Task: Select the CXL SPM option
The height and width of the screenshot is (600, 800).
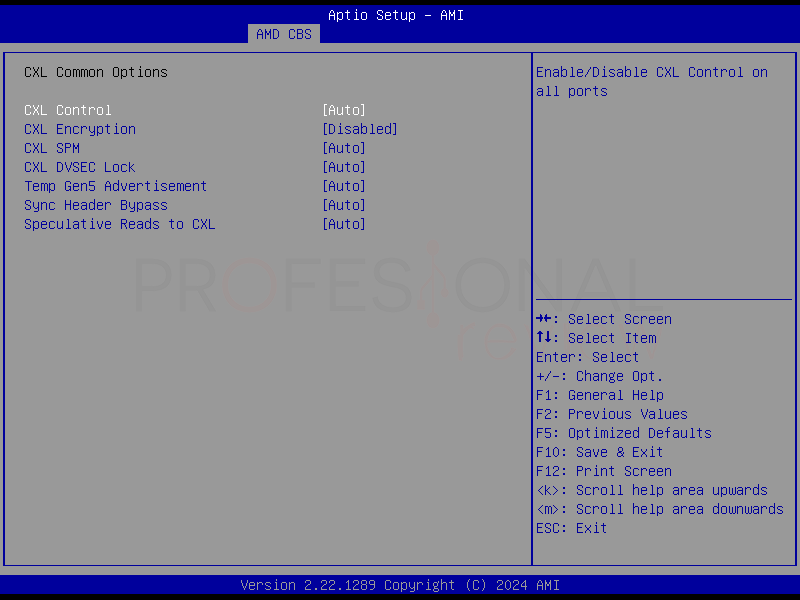Action: point(52,148)
